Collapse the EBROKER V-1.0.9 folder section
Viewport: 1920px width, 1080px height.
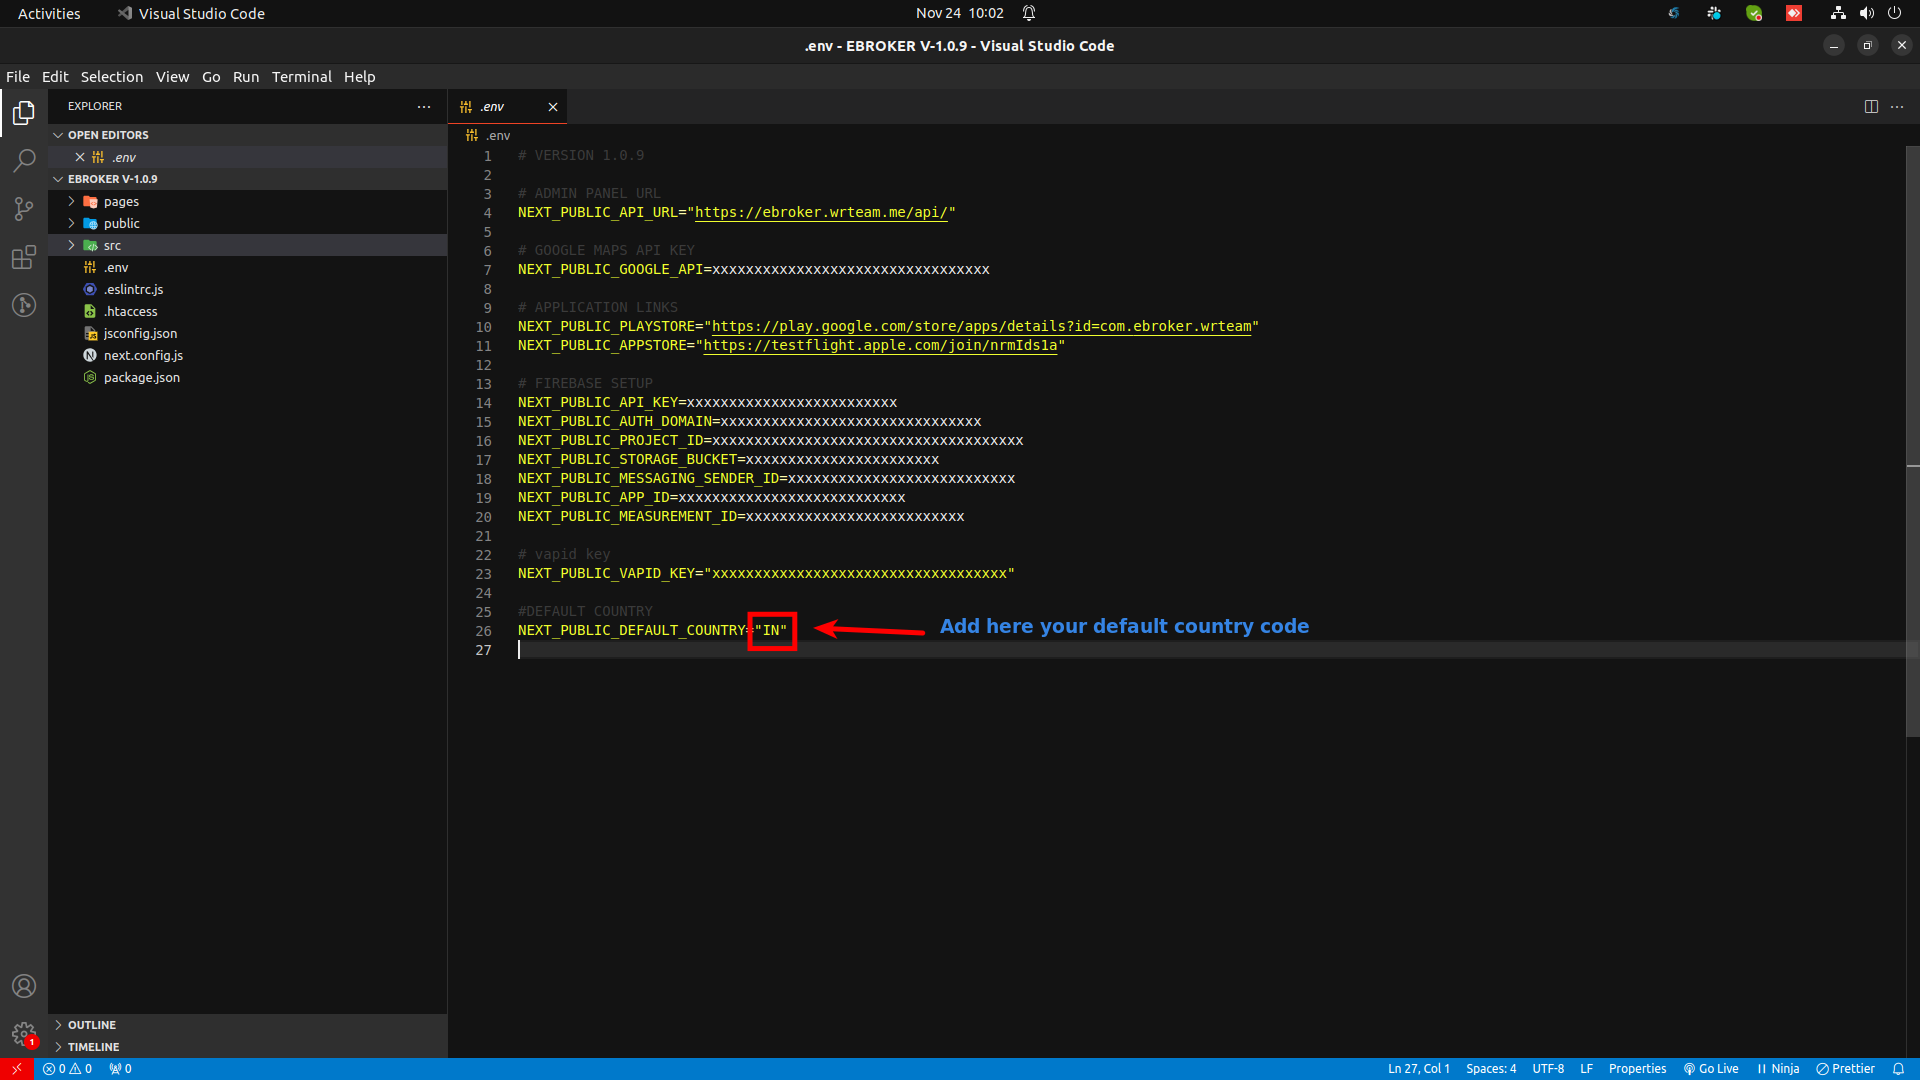click(248, 179)
